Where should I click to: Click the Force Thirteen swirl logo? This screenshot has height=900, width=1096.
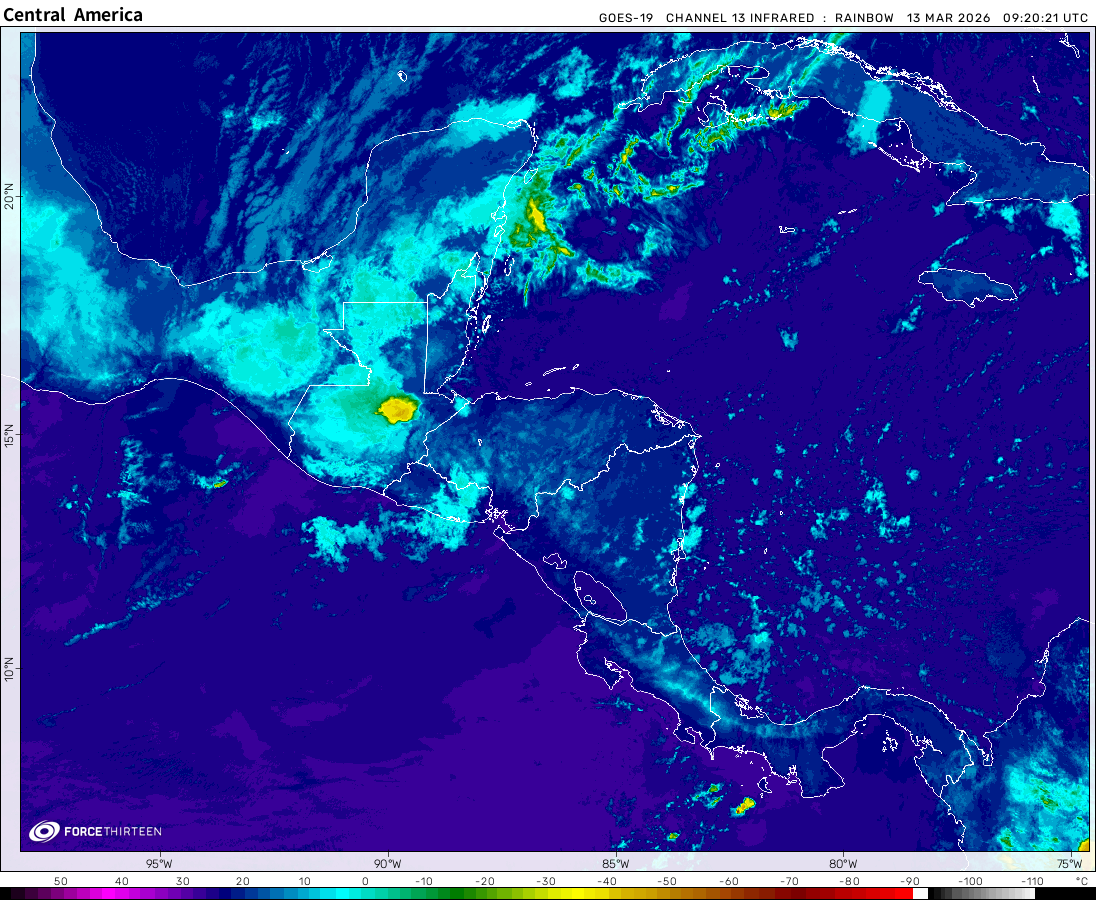[44, 831]
